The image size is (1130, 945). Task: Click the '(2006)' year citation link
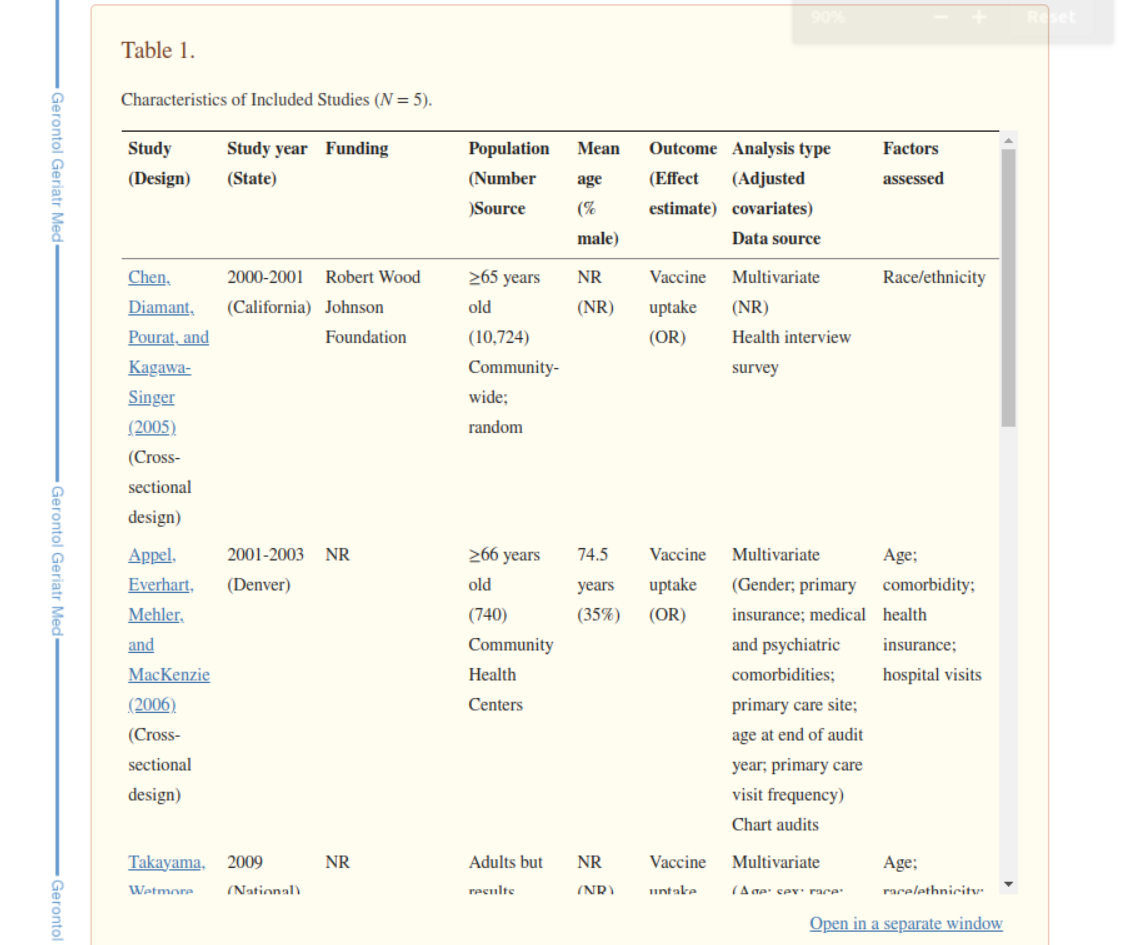[152, 704]
